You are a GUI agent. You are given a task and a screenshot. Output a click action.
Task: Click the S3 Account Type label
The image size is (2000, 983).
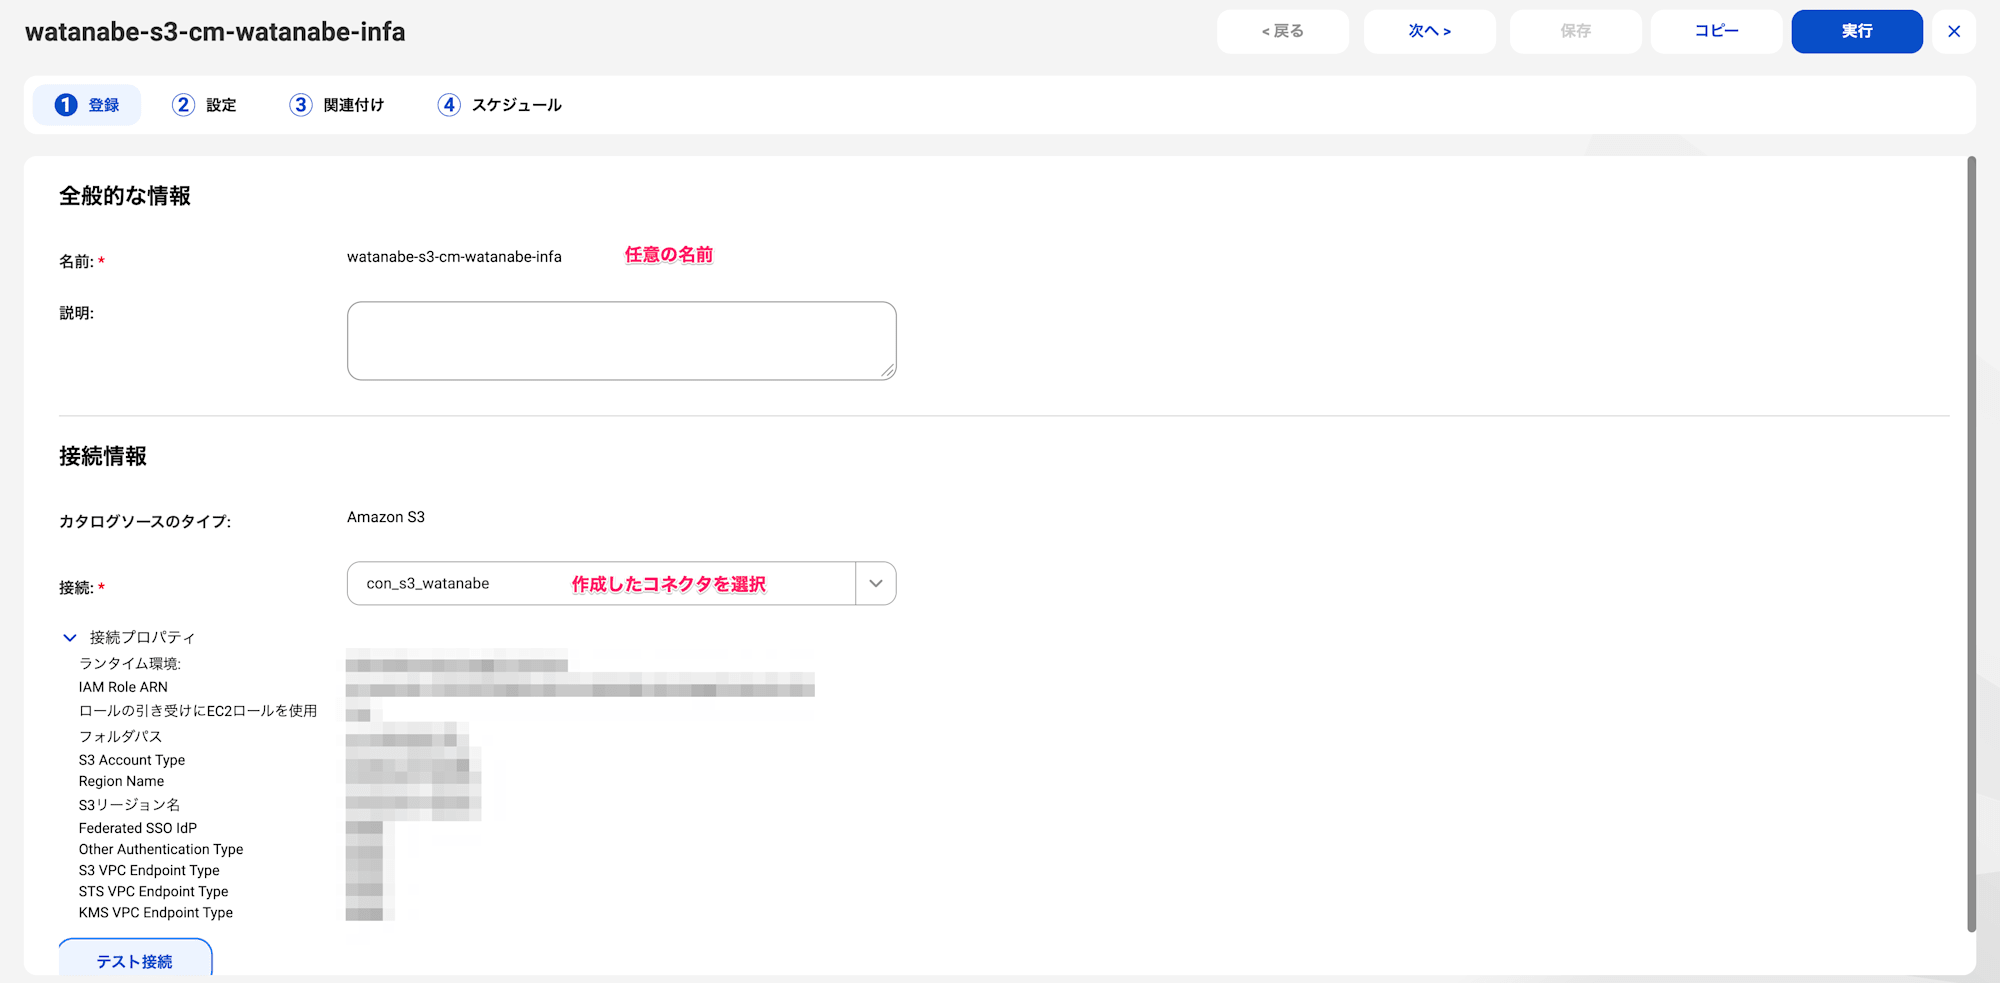click(x=132, y=760)
